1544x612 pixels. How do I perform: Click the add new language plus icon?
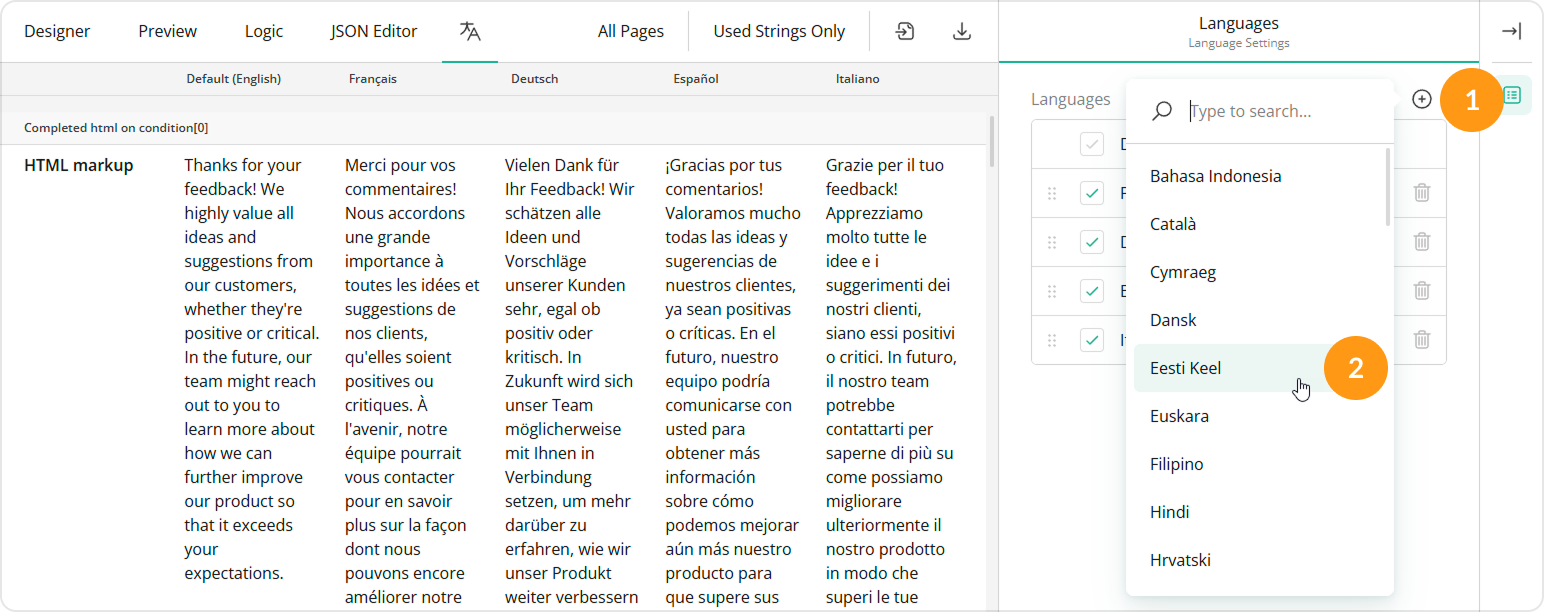click(1422, 99)
